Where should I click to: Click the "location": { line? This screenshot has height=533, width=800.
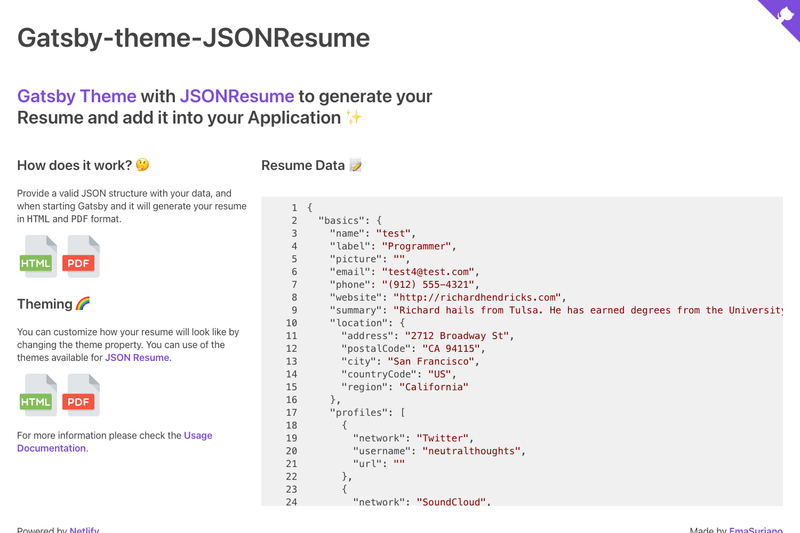367,323
